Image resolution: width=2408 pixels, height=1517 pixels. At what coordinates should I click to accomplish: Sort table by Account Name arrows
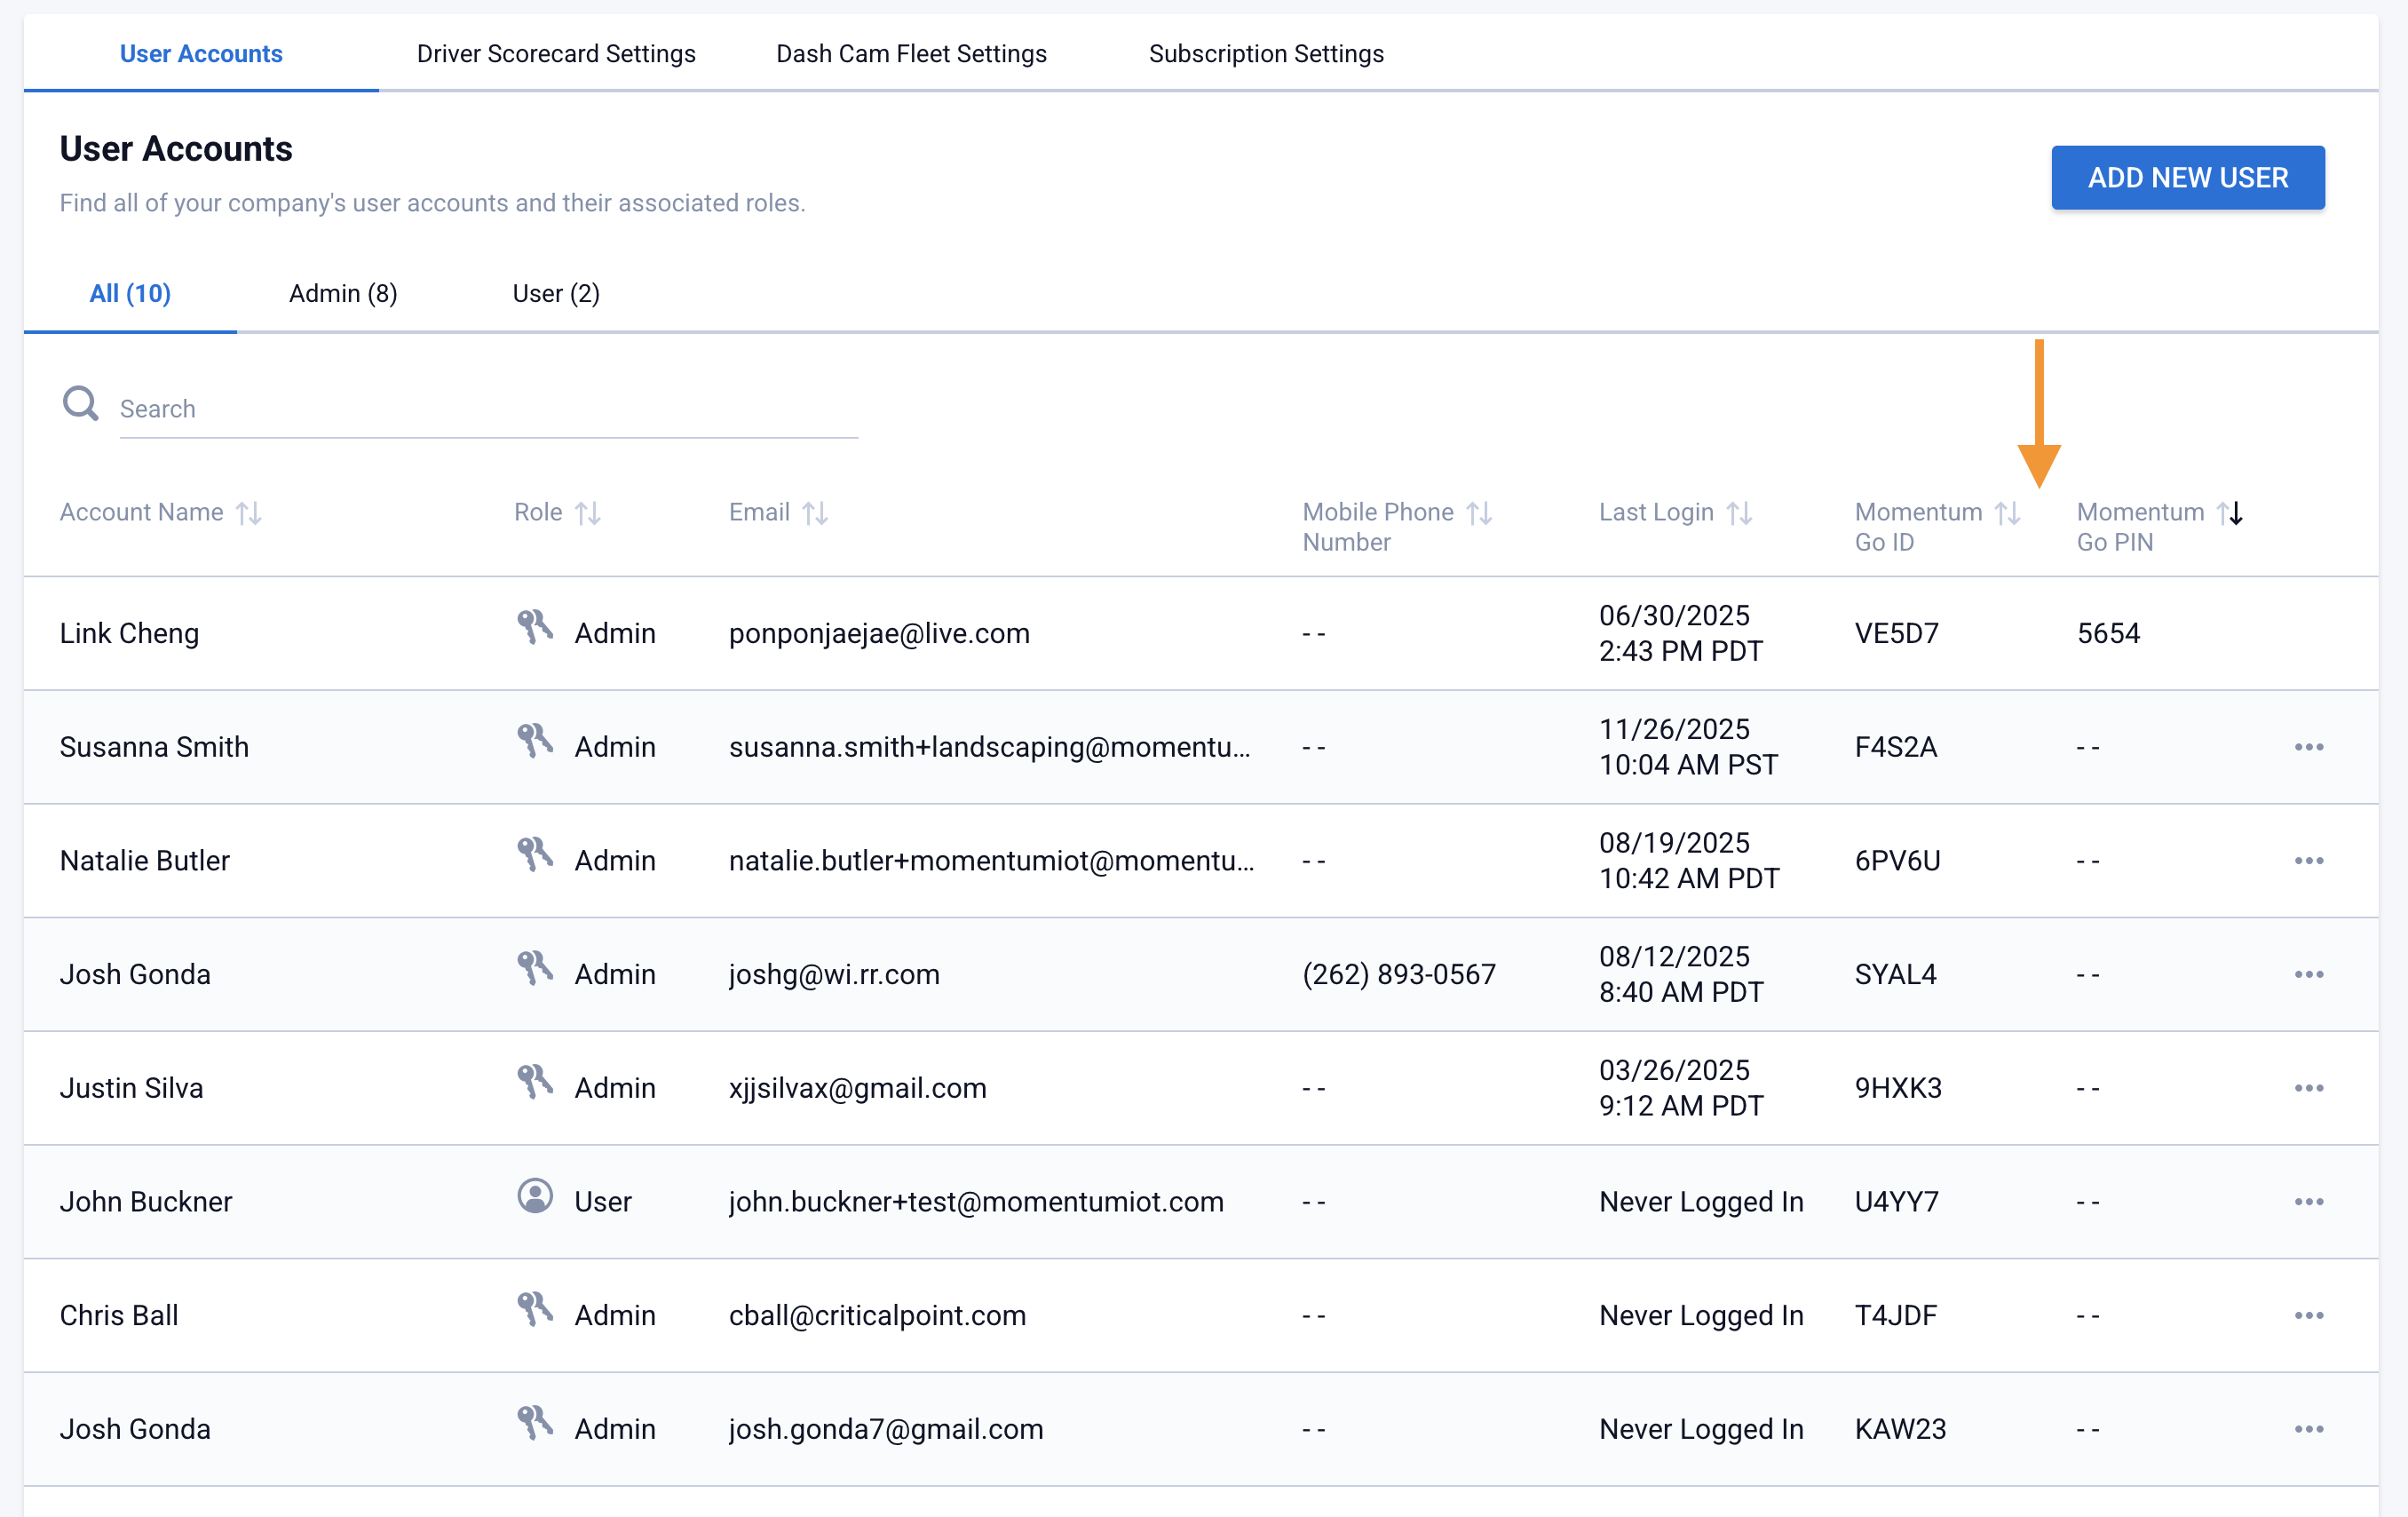coord(249,513)
